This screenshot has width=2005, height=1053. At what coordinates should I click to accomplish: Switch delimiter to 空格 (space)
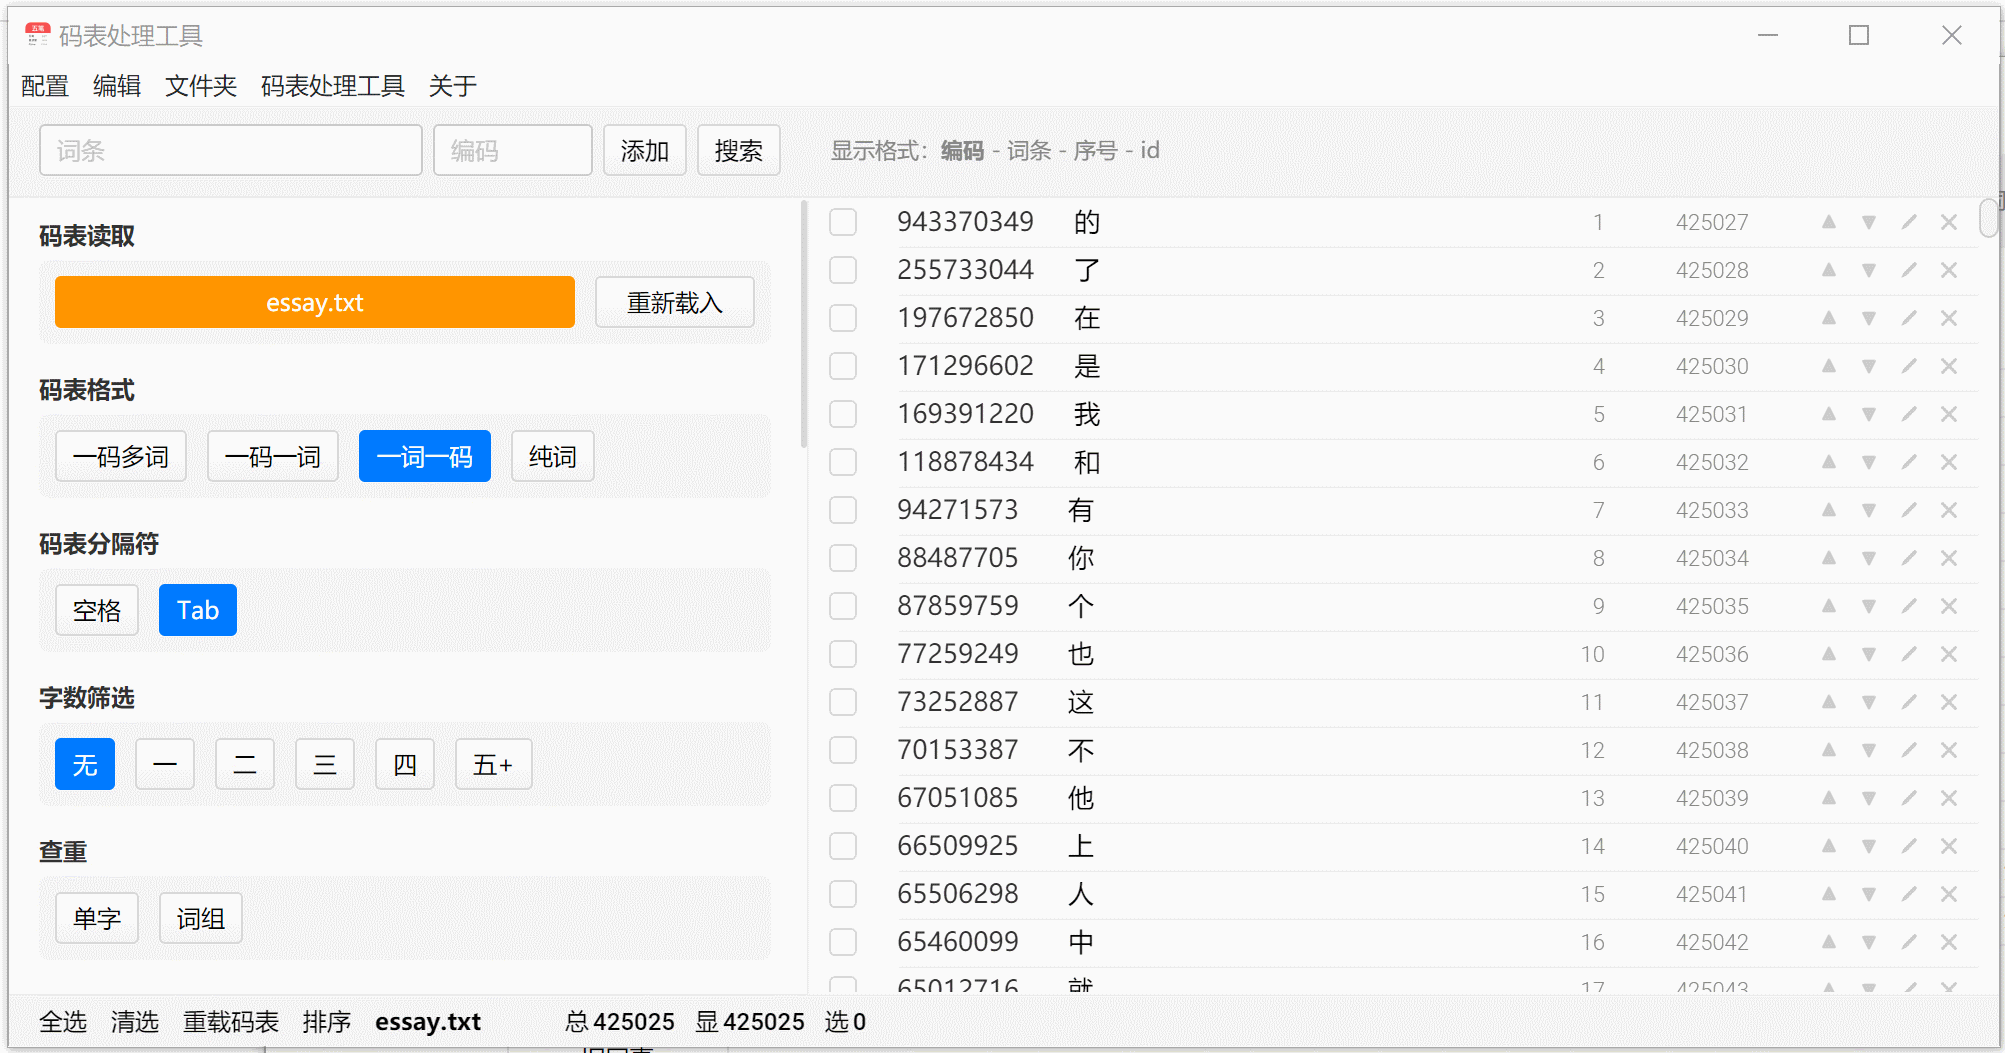coord(96,609)
